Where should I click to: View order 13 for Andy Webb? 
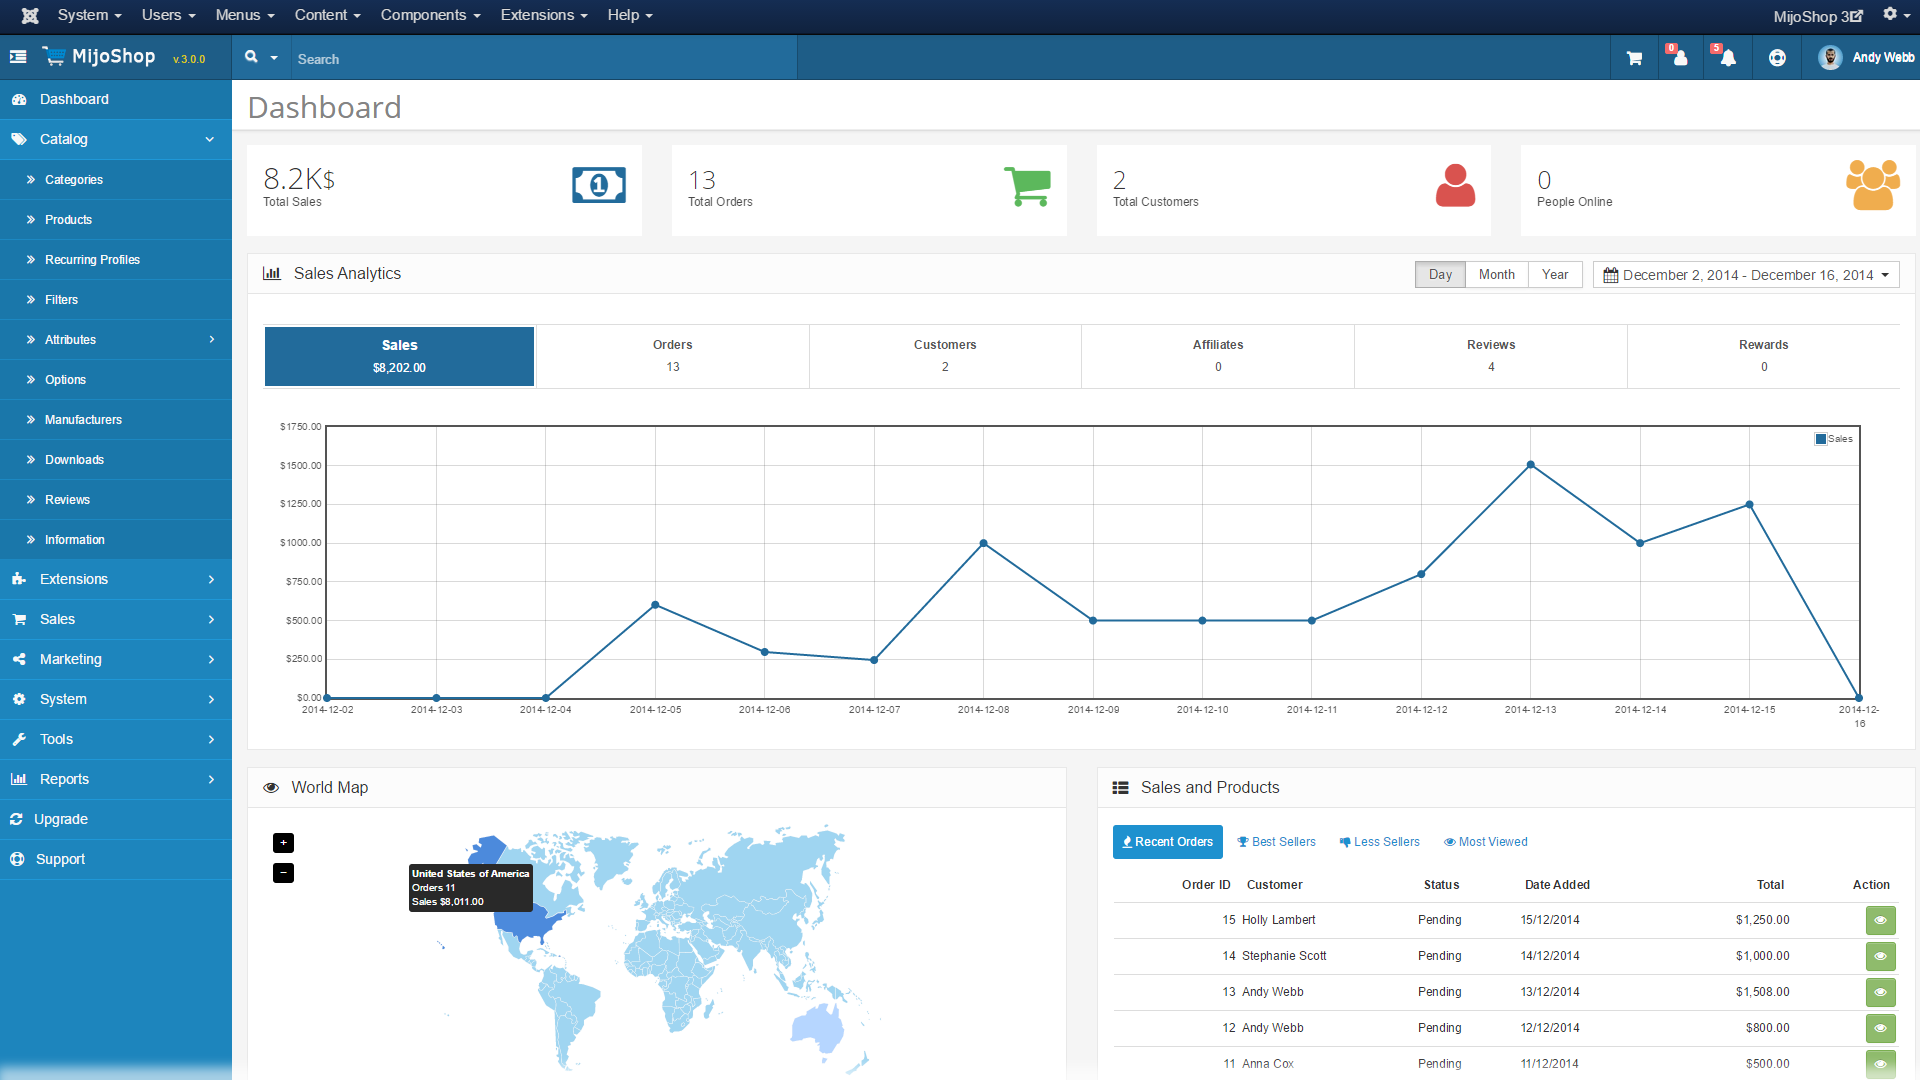tap(1880, 992)
